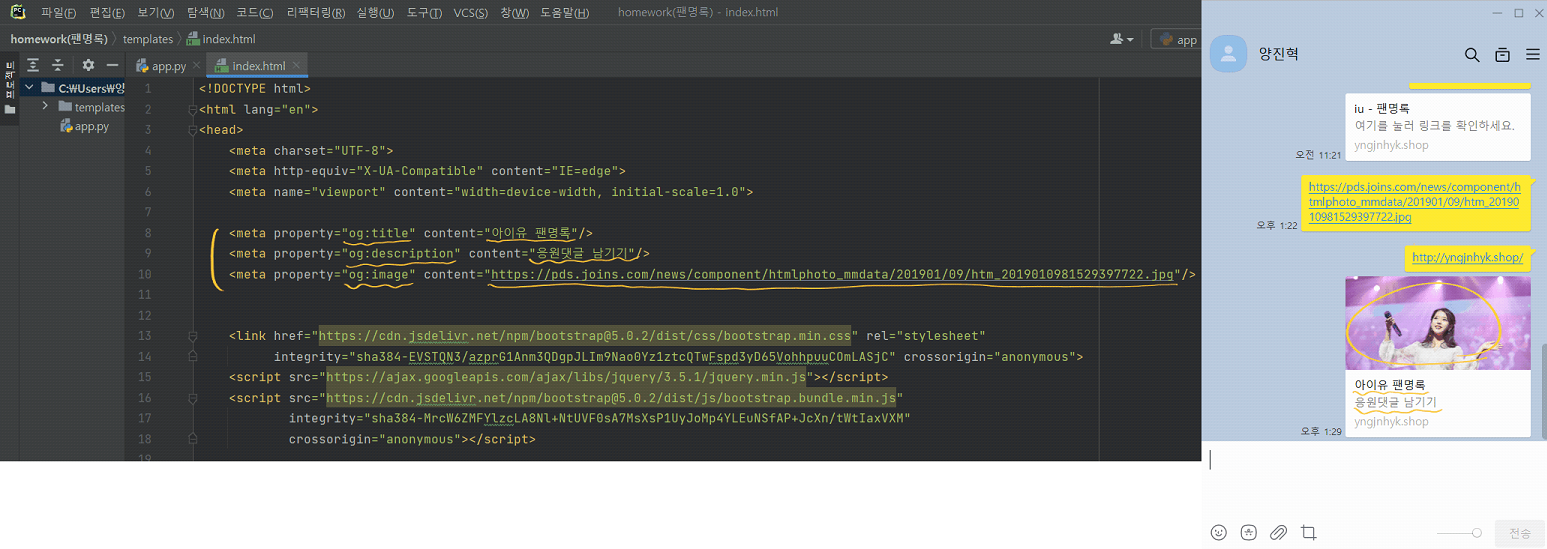Hide the project tool window
Viewport: 1547px width, 549px height.
(x=113, y=65)
